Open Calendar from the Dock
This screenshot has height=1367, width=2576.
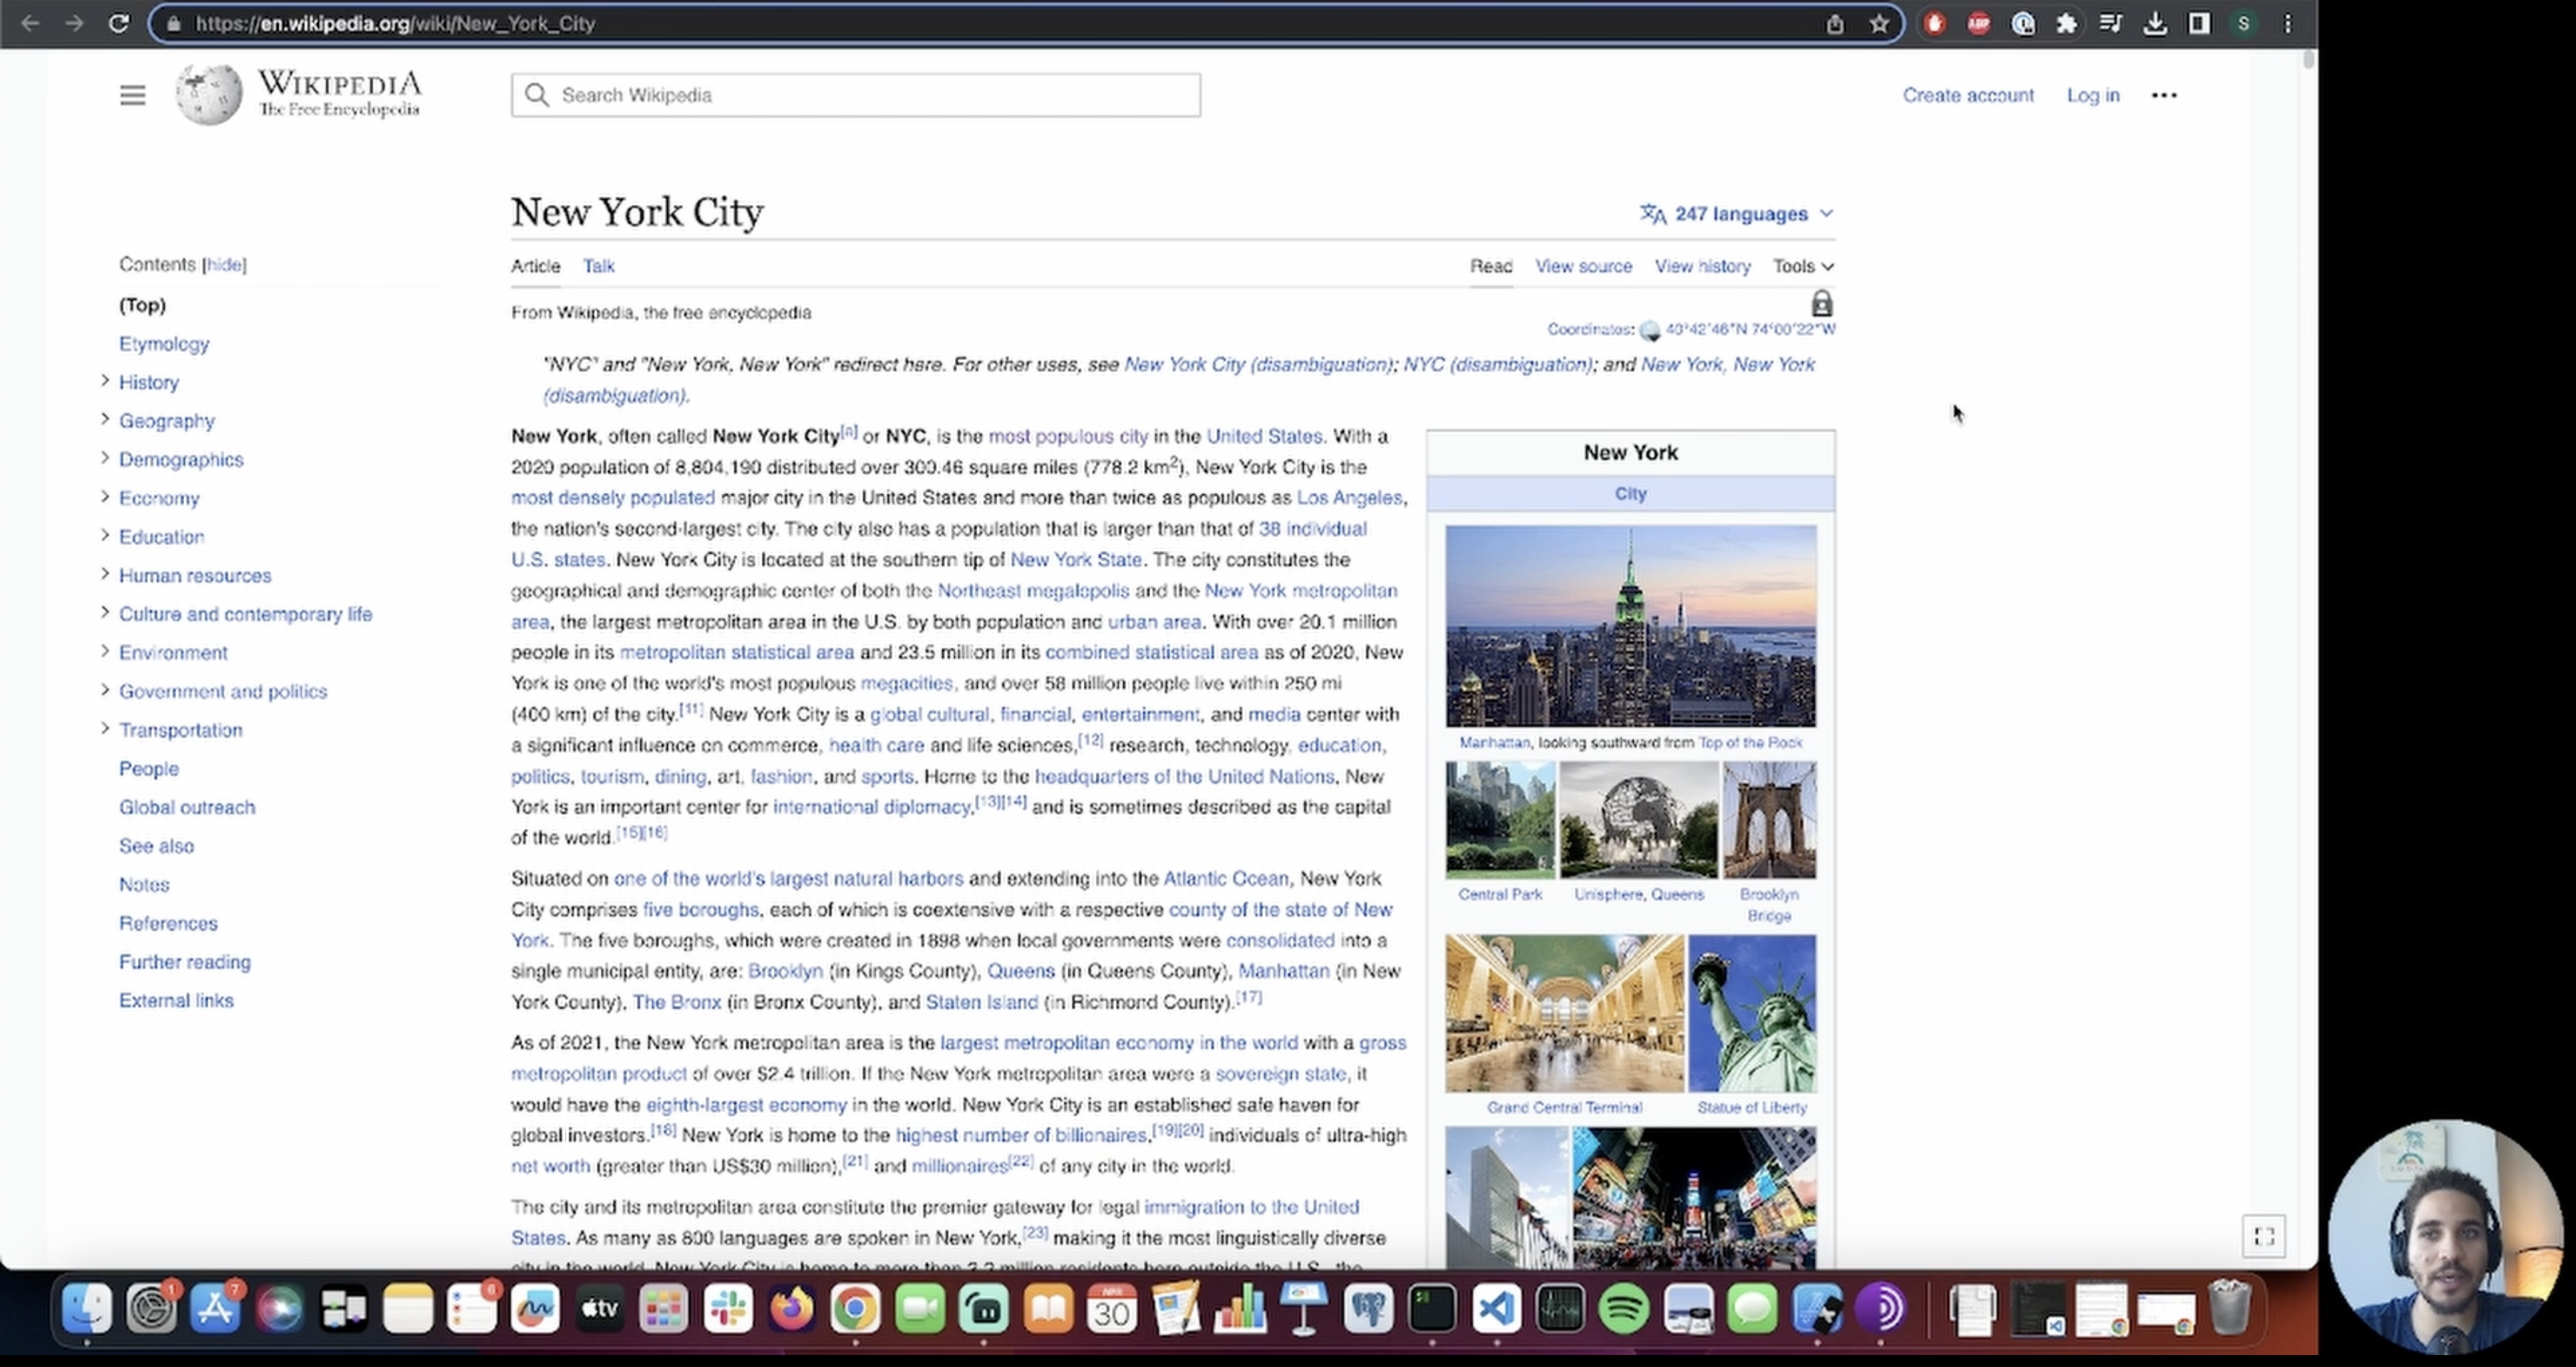point(1112,1309)
